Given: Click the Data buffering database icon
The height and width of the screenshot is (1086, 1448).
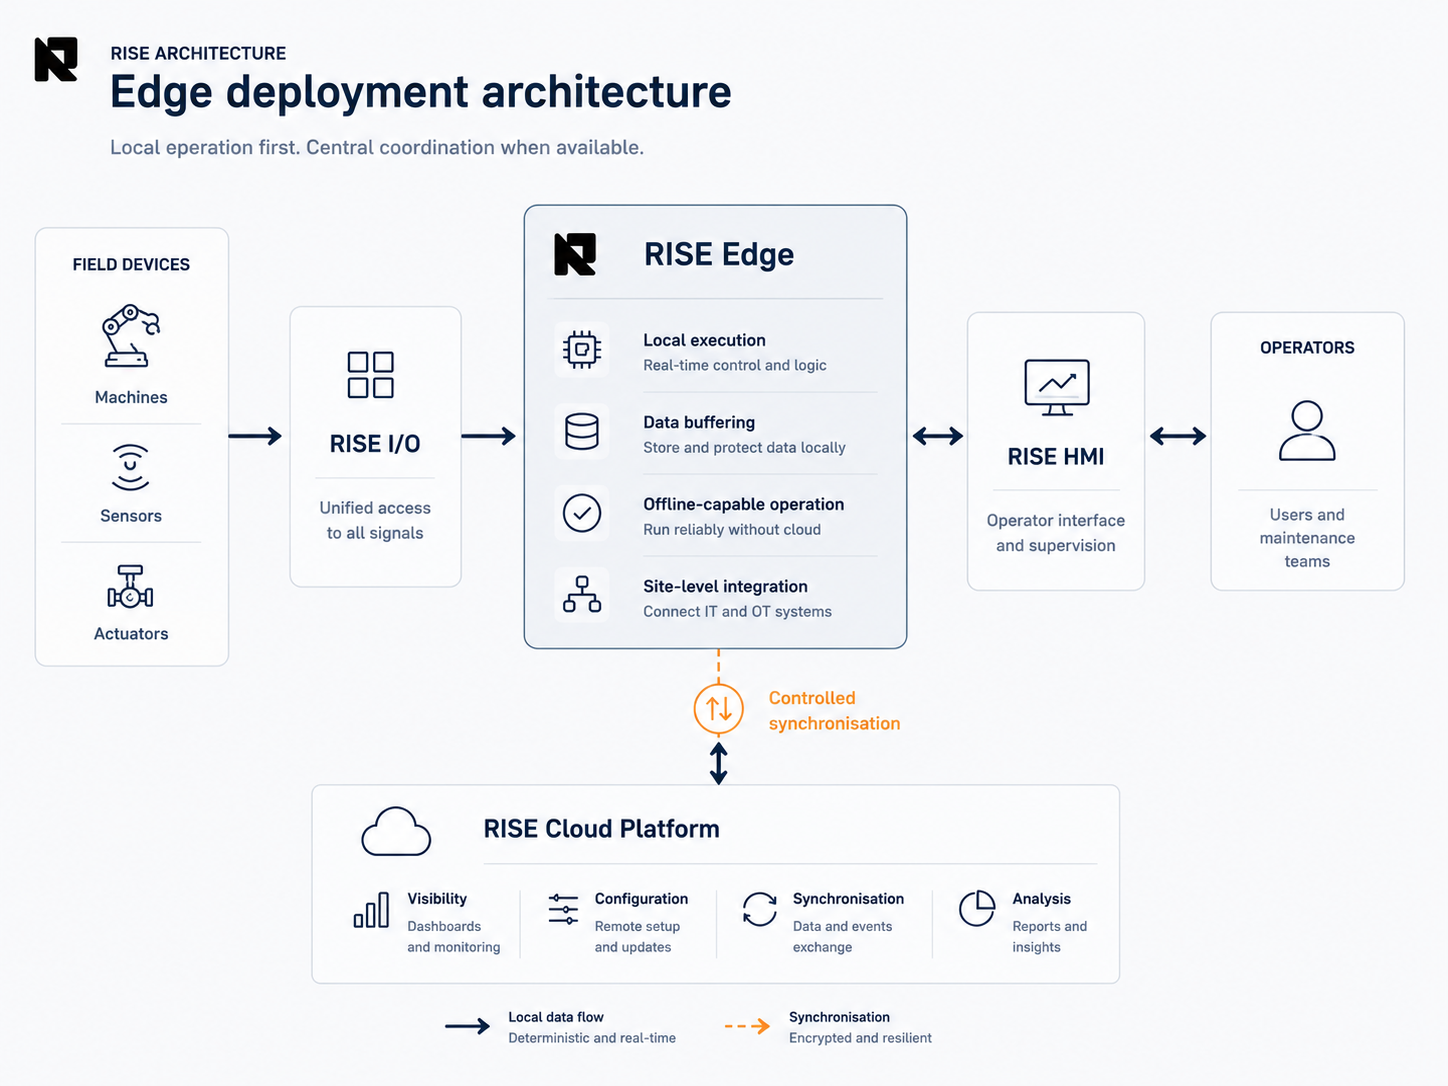Looking at the screenshot, I should [x=582, y=432].
